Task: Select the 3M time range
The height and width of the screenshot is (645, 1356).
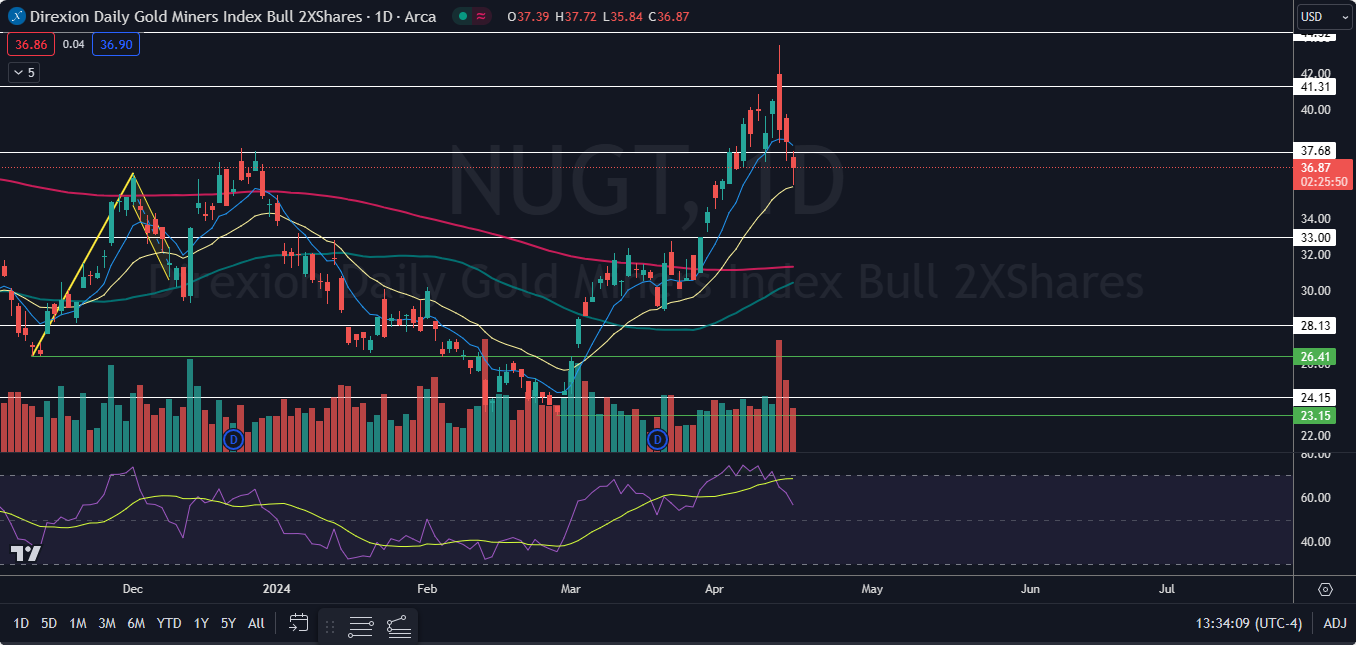Action: tap(107, 623)
